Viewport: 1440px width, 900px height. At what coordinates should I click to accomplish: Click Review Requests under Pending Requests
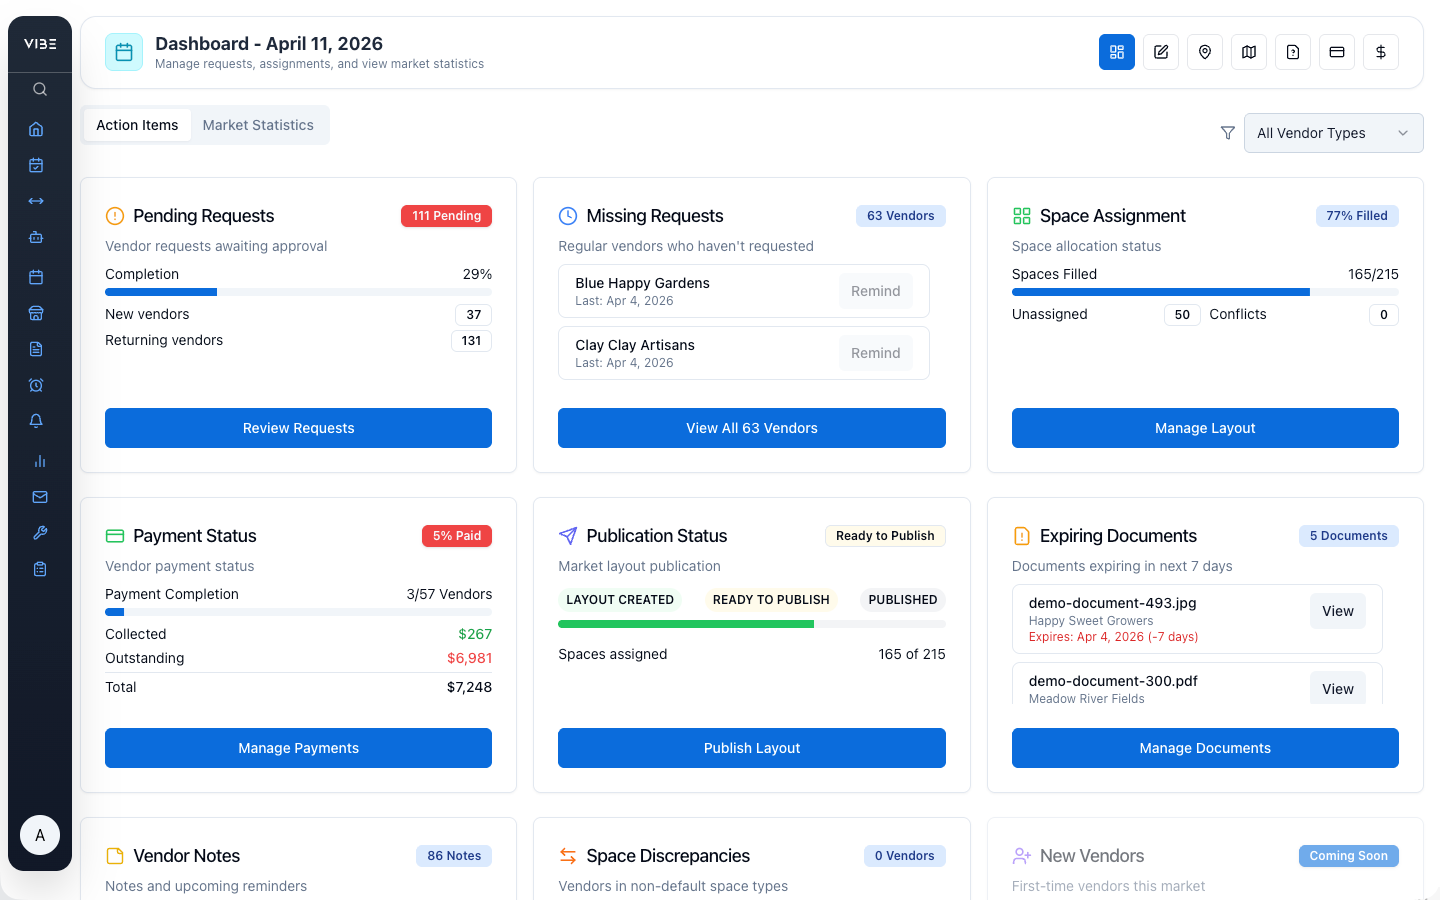298,428
